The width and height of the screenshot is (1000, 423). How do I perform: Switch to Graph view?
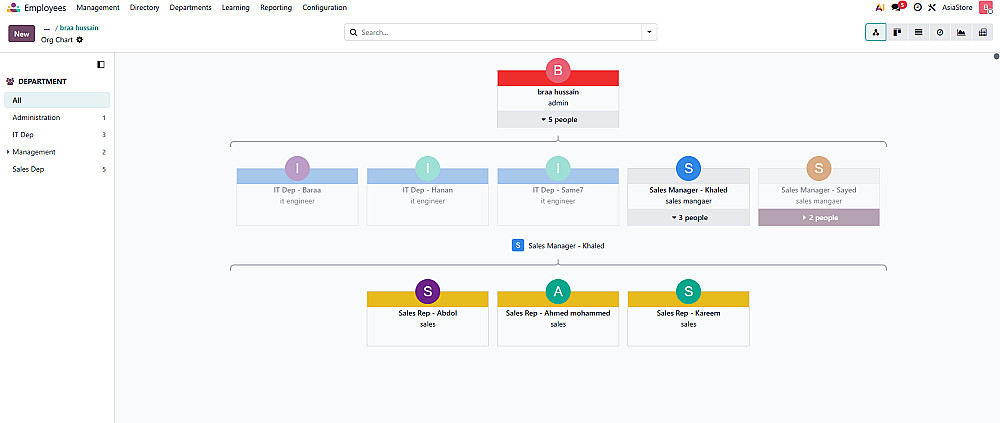click(961, 33)
